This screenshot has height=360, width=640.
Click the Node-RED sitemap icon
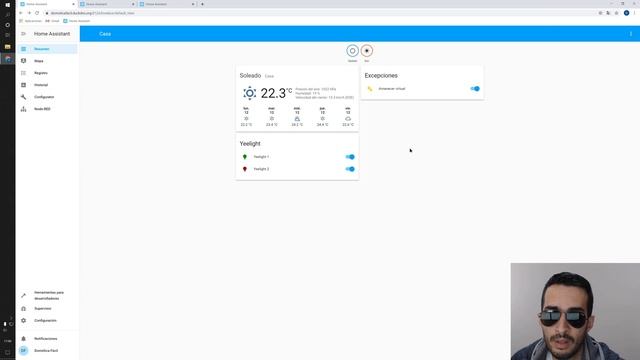coord(23,109)
